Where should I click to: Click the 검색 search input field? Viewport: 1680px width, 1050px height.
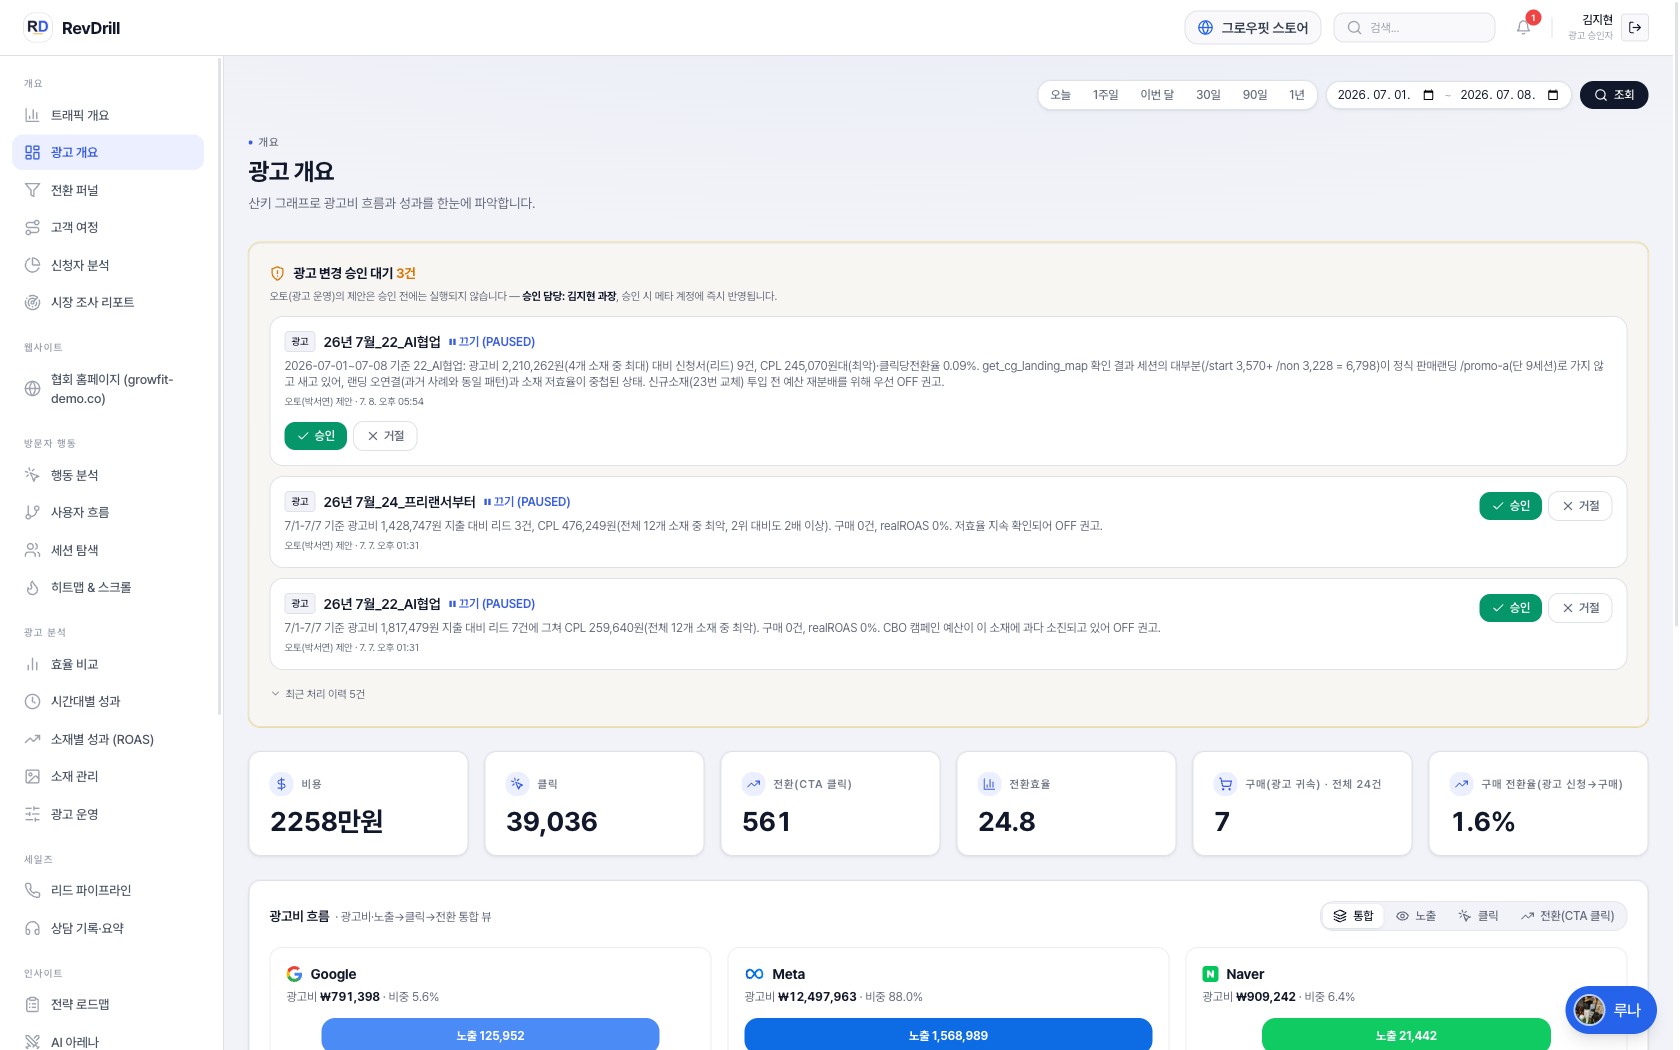1414,28
